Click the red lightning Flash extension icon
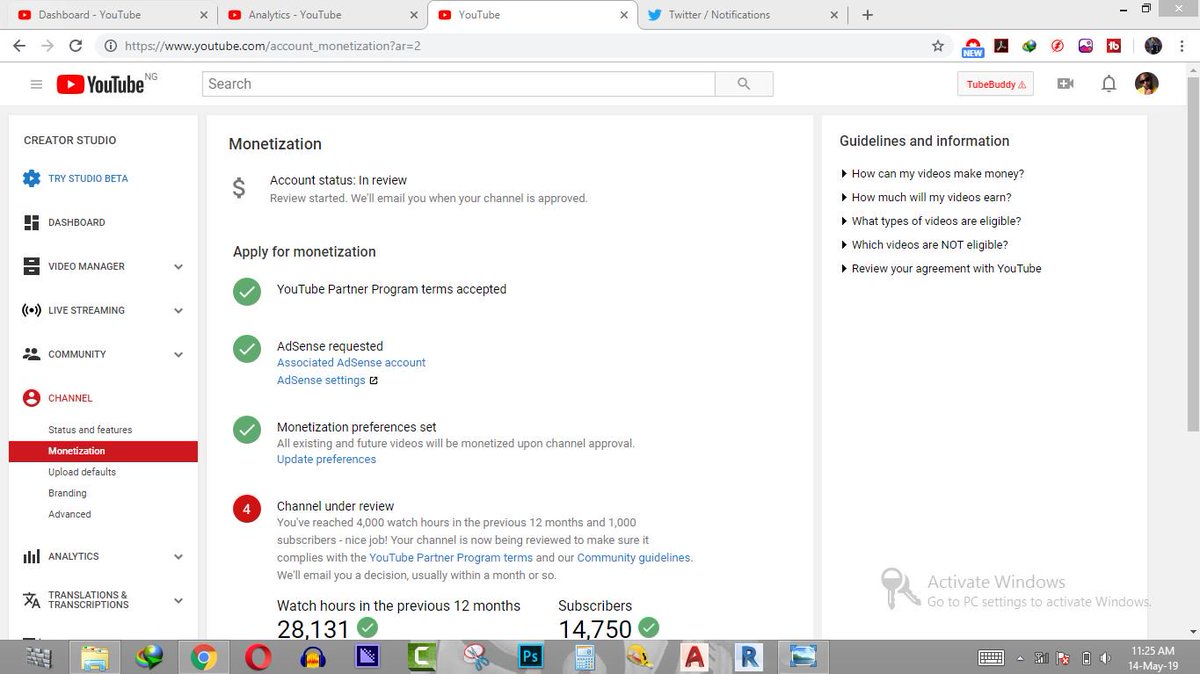Screen dimensions: 1200x674 click(1058, 46)
